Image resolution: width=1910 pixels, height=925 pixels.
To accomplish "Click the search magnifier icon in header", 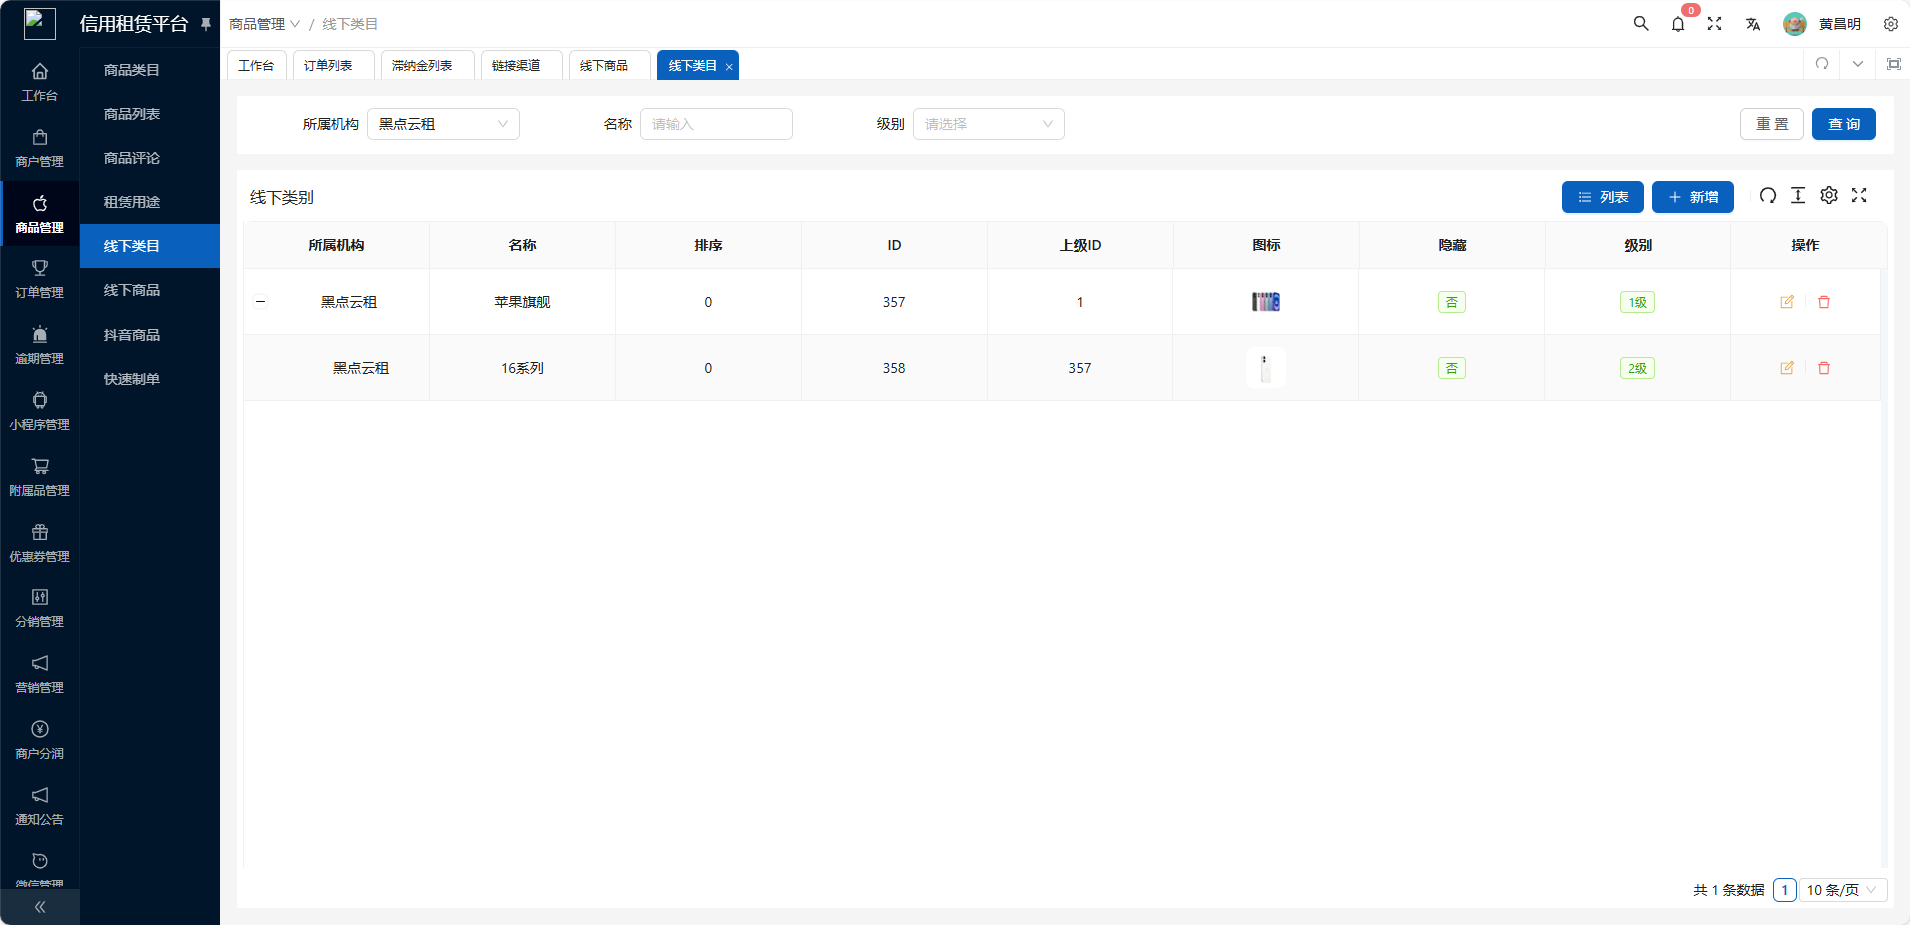I will (x=1641, y=23).
